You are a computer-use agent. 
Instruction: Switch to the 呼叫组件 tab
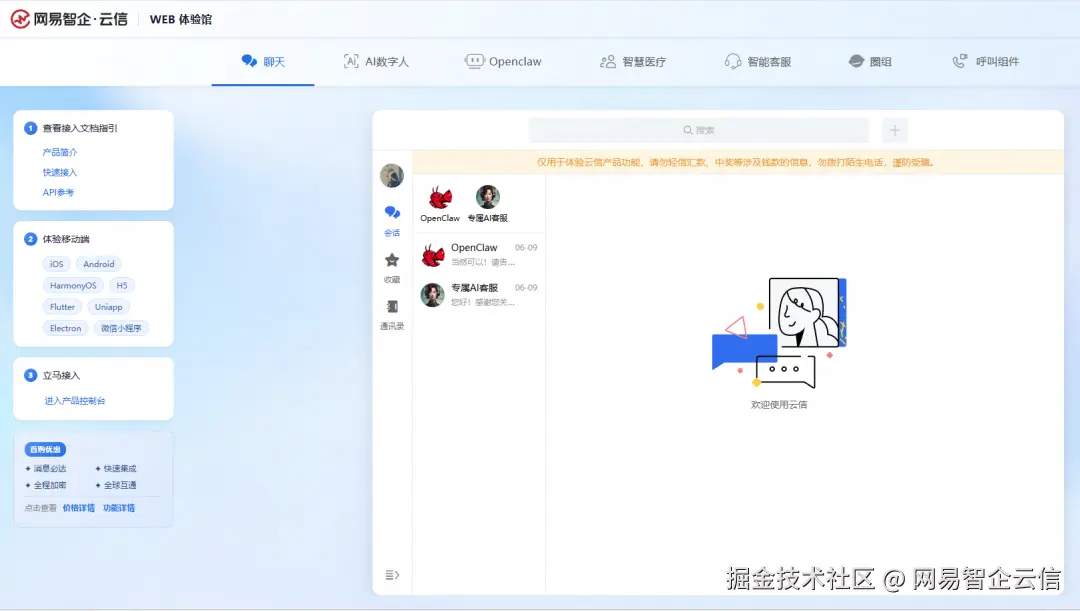[x=985, y=61]
